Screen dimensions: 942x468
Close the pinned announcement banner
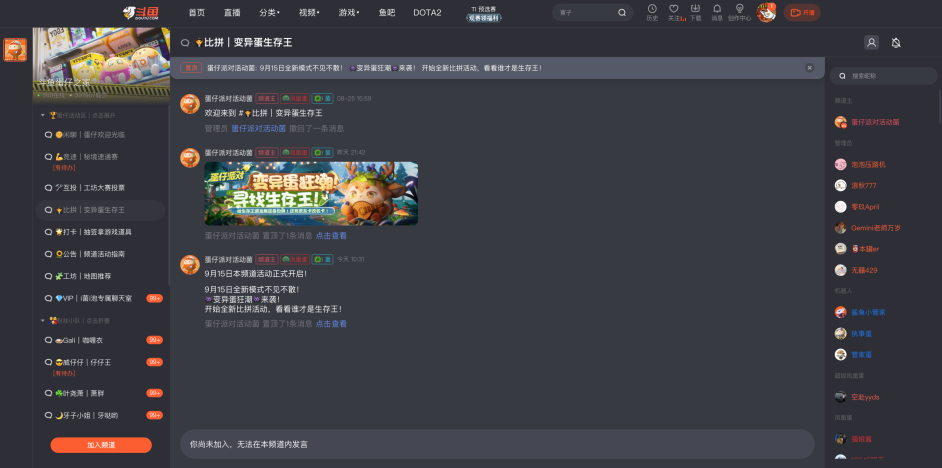(x=809, y=68)
